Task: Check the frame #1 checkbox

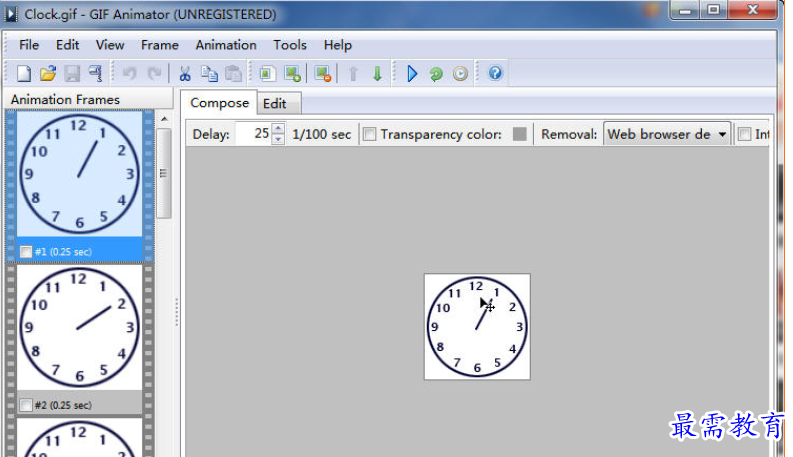Action: [x=26, y=252]
